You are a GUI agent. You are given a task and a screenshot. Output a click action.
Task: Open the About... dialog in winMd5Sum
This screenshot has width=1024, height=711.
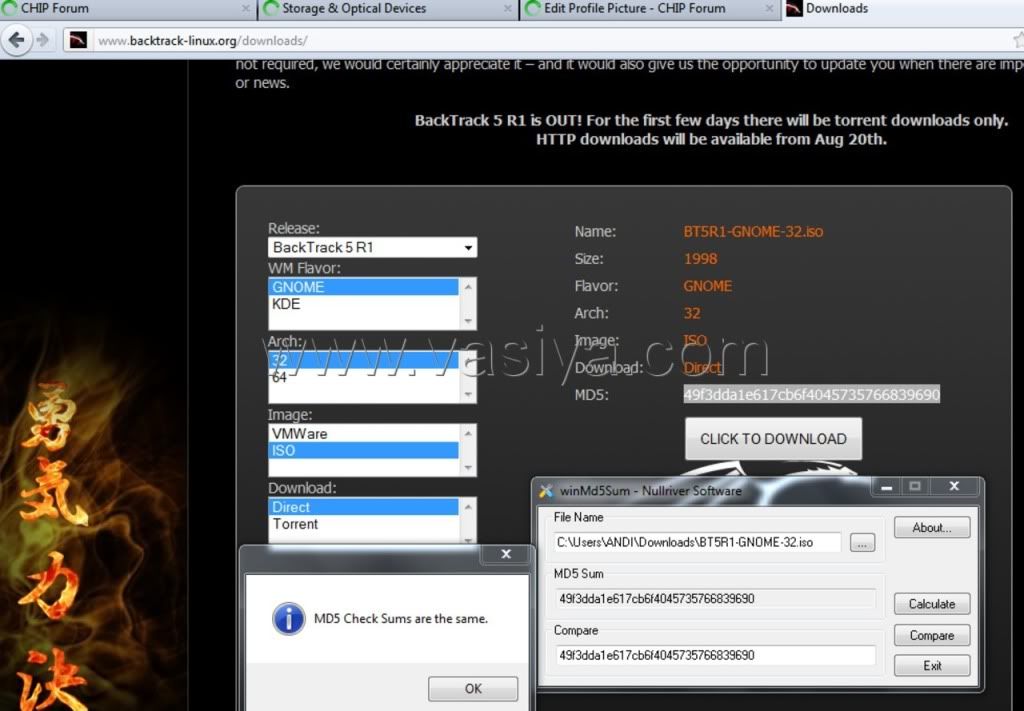pos(932,528)
